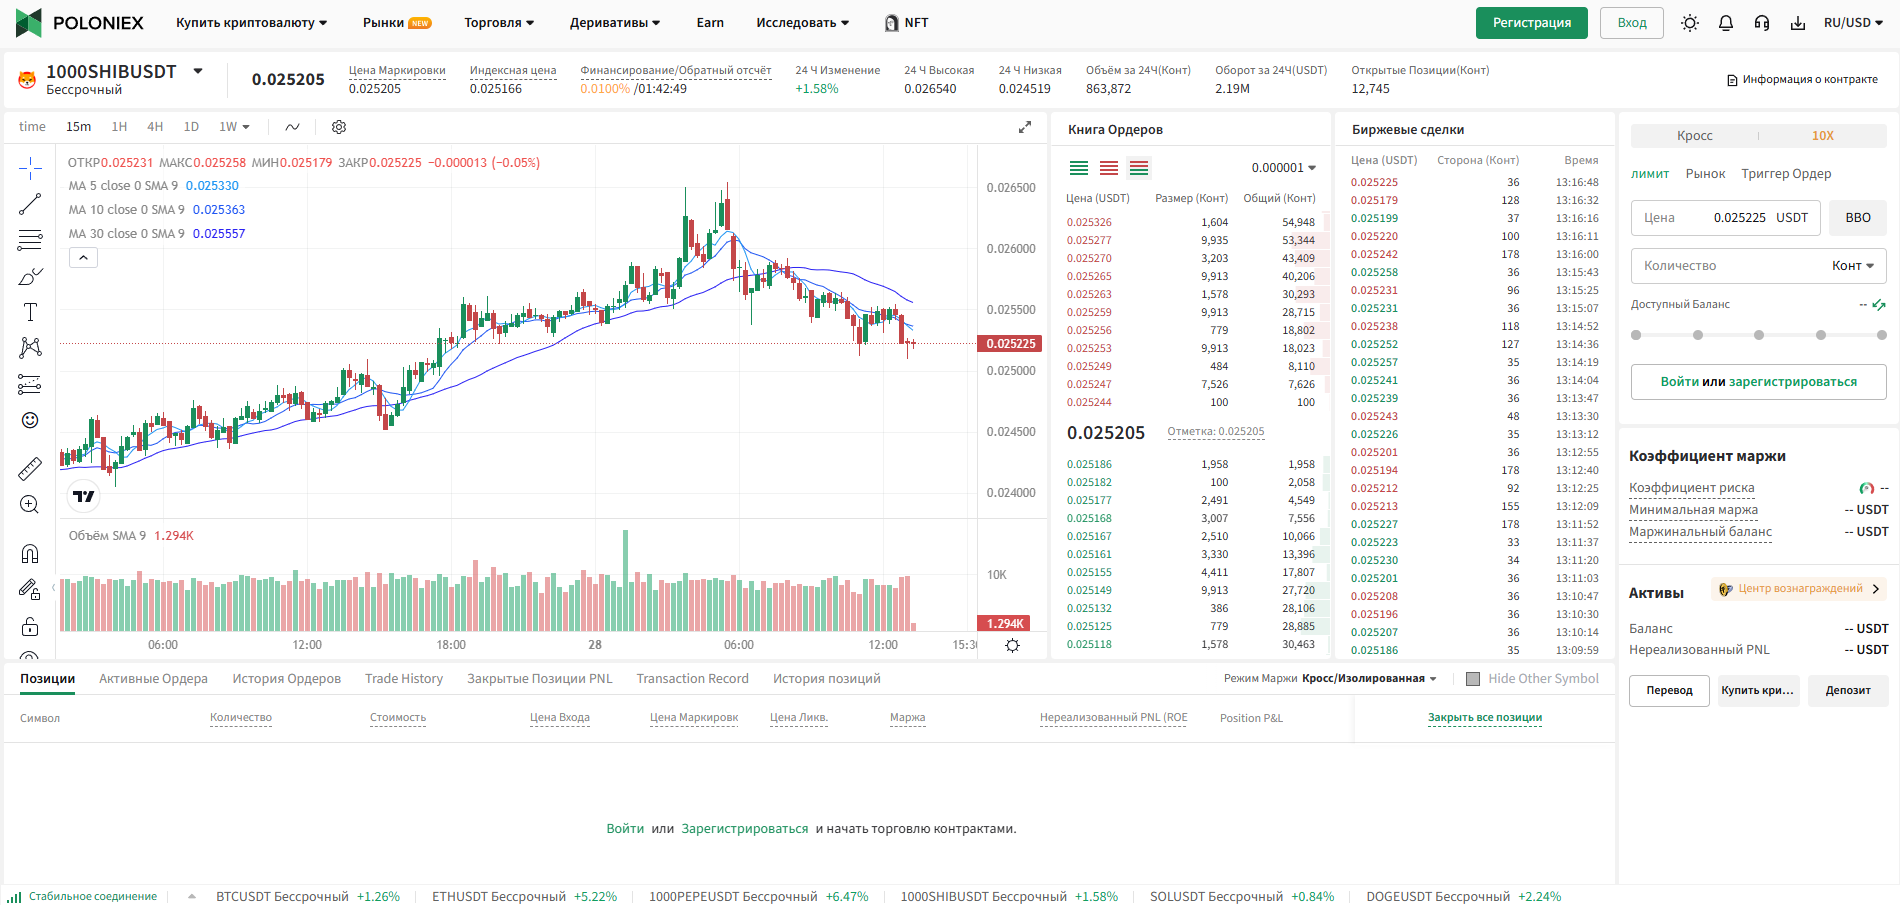Open the forecasting and measurement tools
The height and width of the screenshot is (905, 1900).
tap(30, 384)
